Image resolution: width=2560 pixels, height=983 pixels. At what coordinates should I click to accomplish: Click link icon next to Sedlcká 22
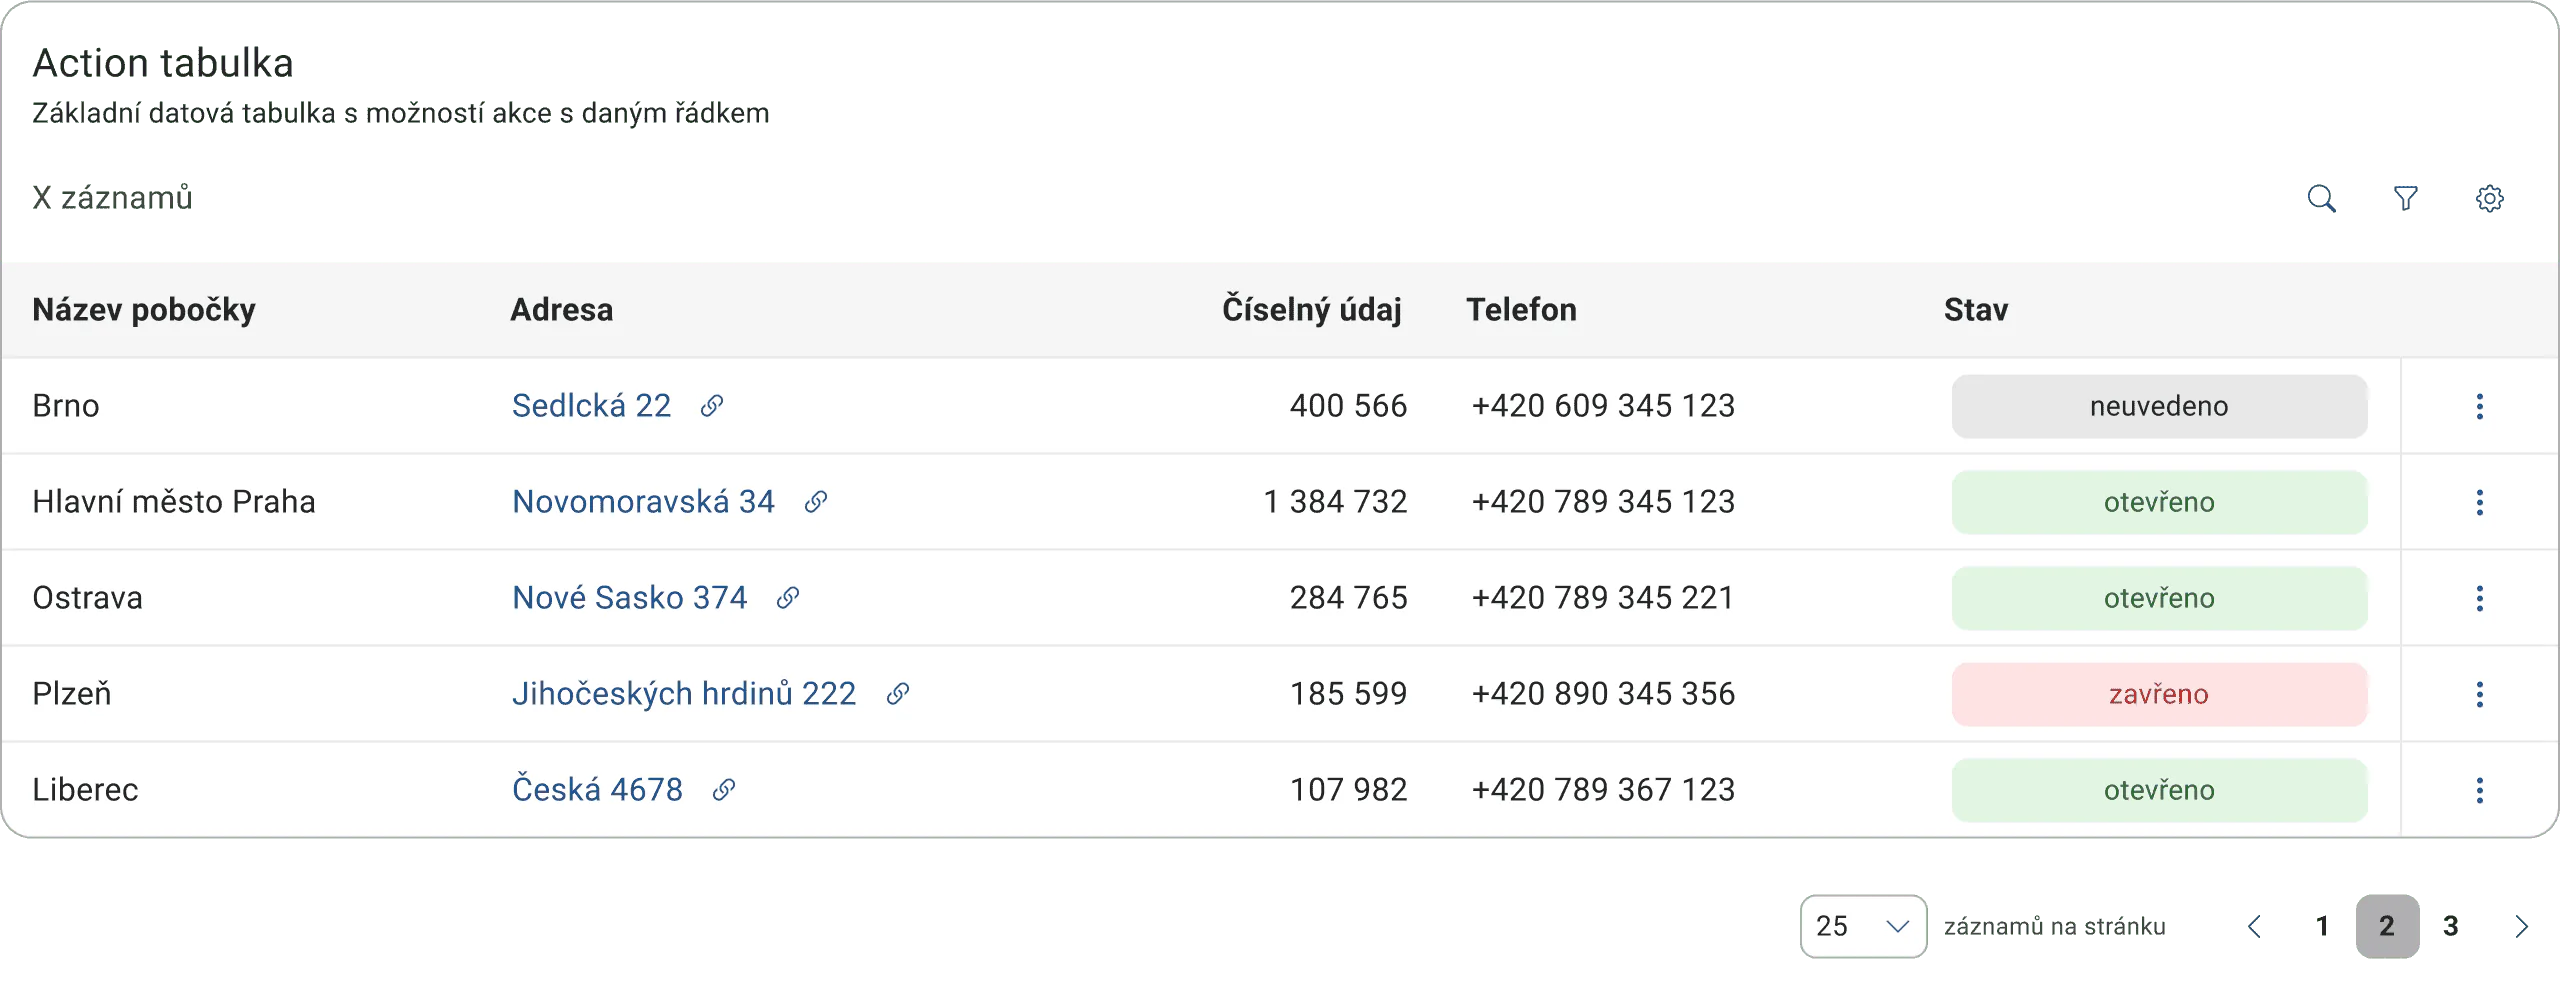pyautogui.click(x=712, y=406)
